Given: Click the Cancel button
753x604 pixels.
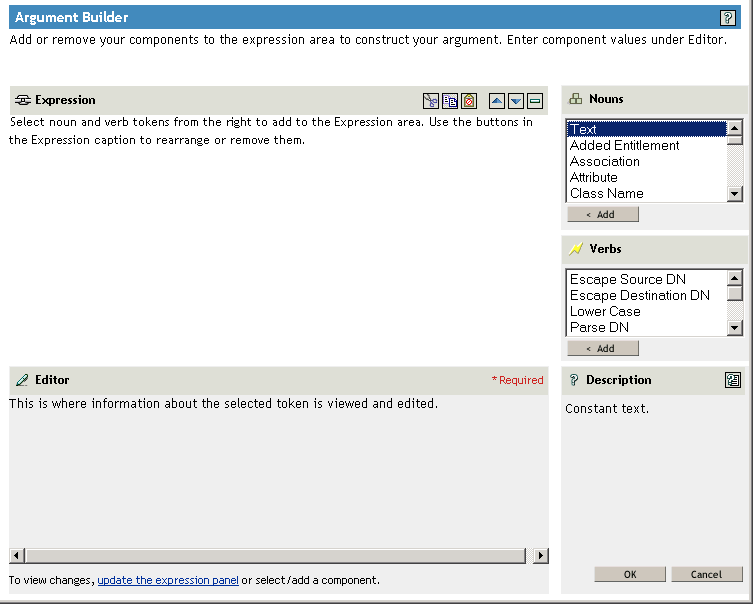Looking at the screenshot, I should tap(706, 574).
